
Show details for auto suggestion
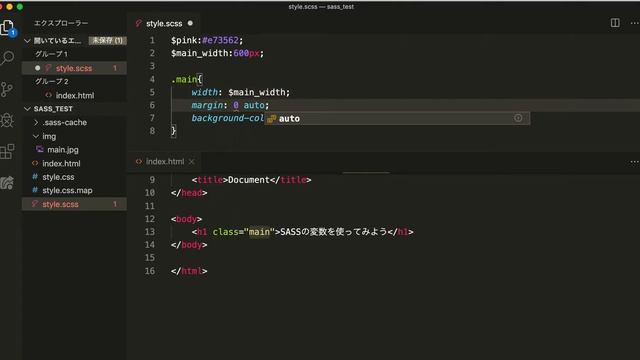[518, 118]
